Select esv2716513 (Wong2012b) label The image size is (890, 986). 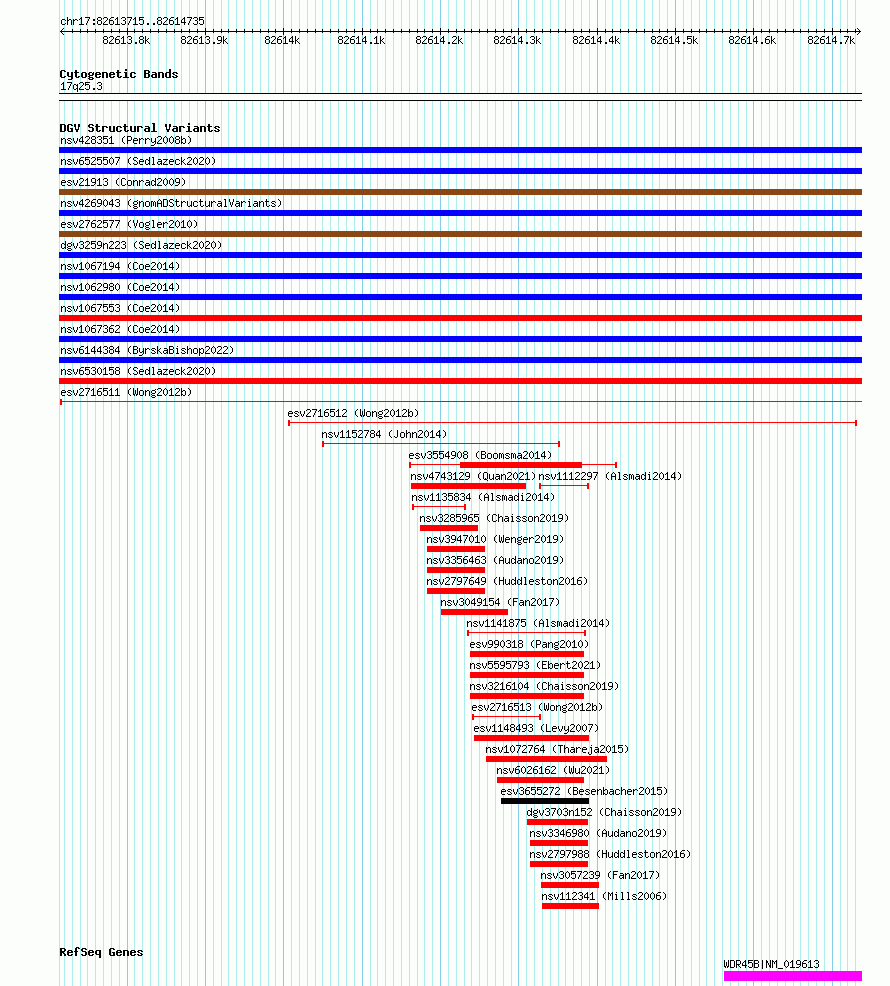click(537, 707)
